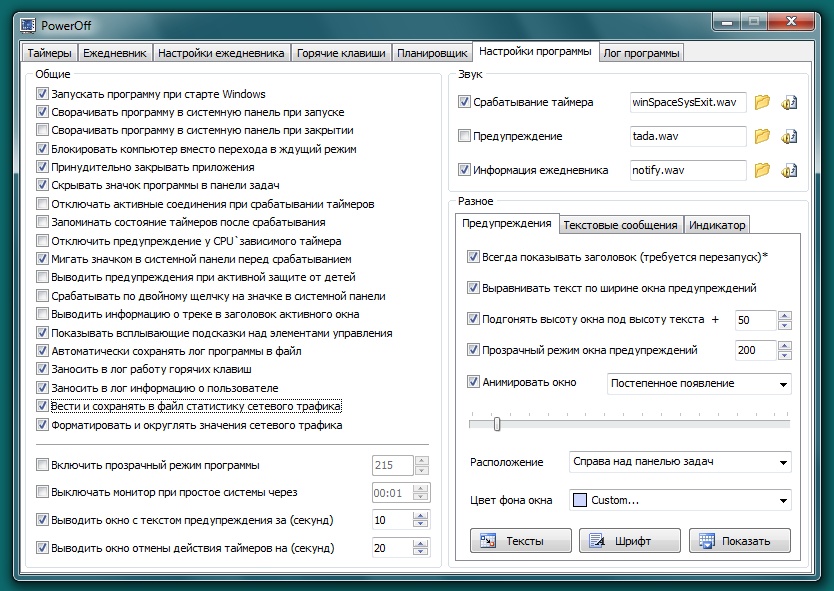
Task: Decrease the window height value 50
Action: (x=784, y=324)
